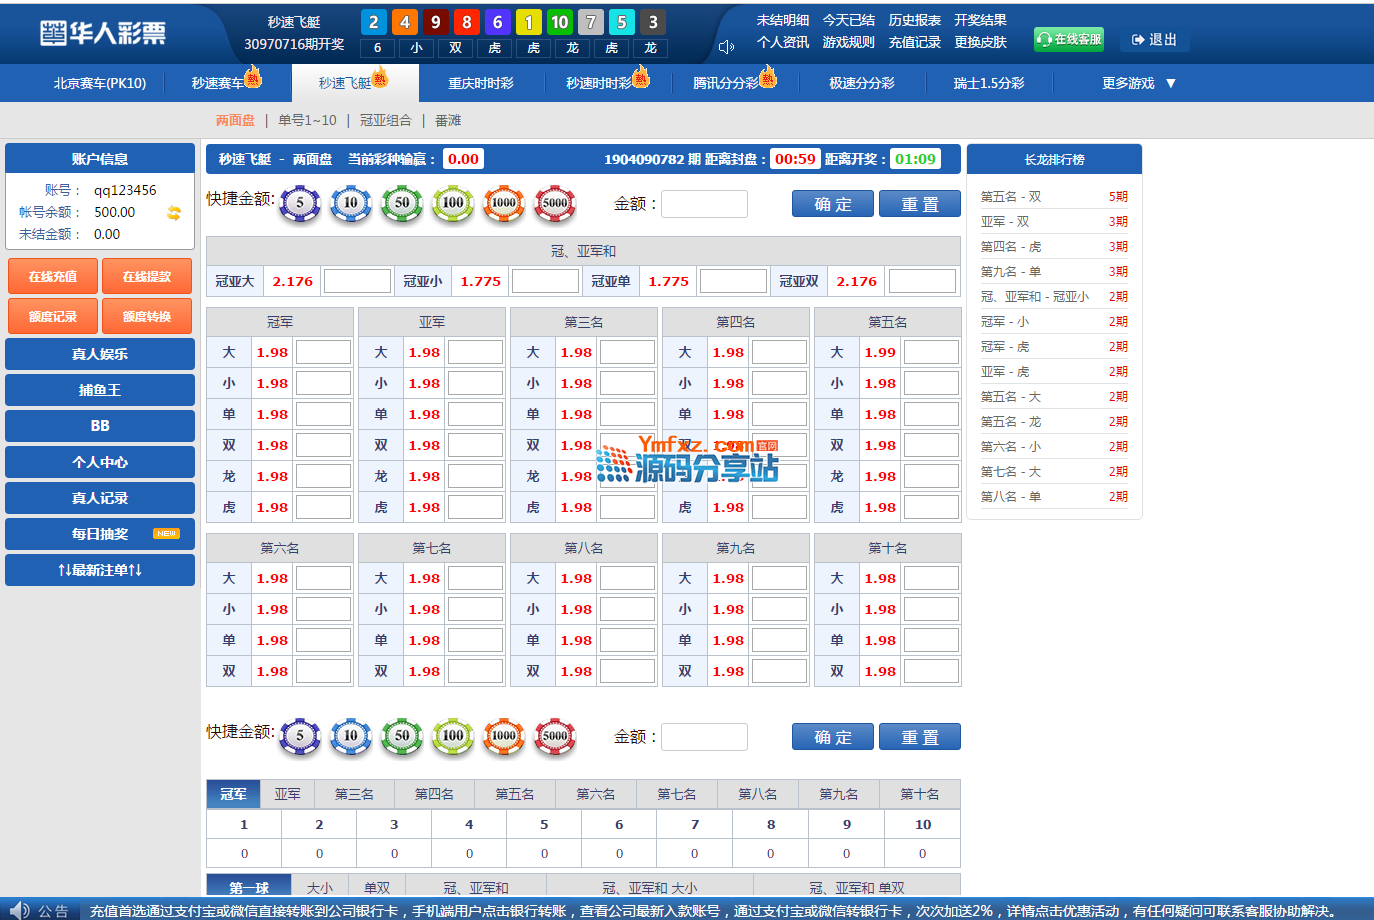
Task: Click the 在线客服 customer service button
Action: coord(1069,39)
